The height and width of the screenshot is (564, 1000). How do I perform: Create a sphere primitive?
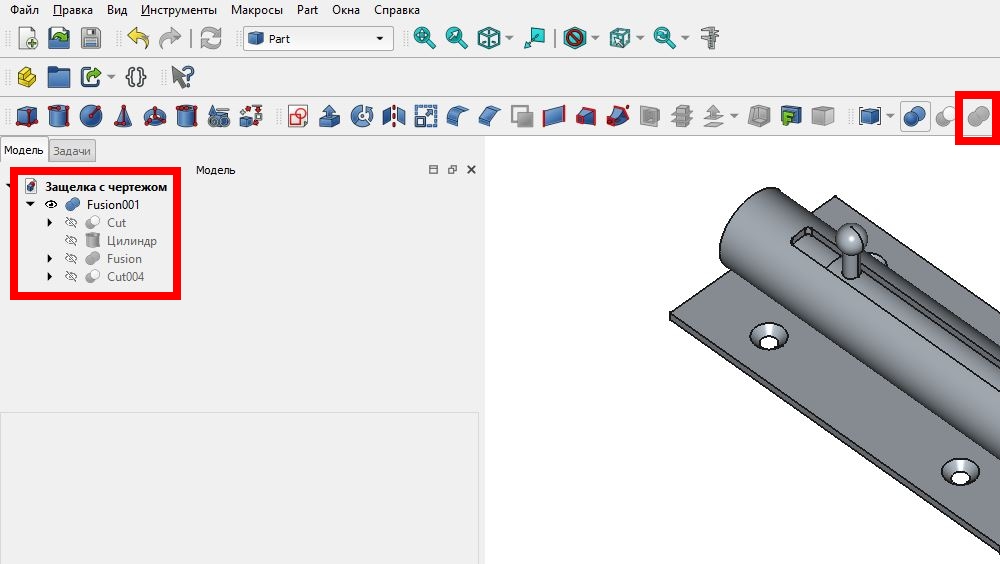click(x=91, y=116)
